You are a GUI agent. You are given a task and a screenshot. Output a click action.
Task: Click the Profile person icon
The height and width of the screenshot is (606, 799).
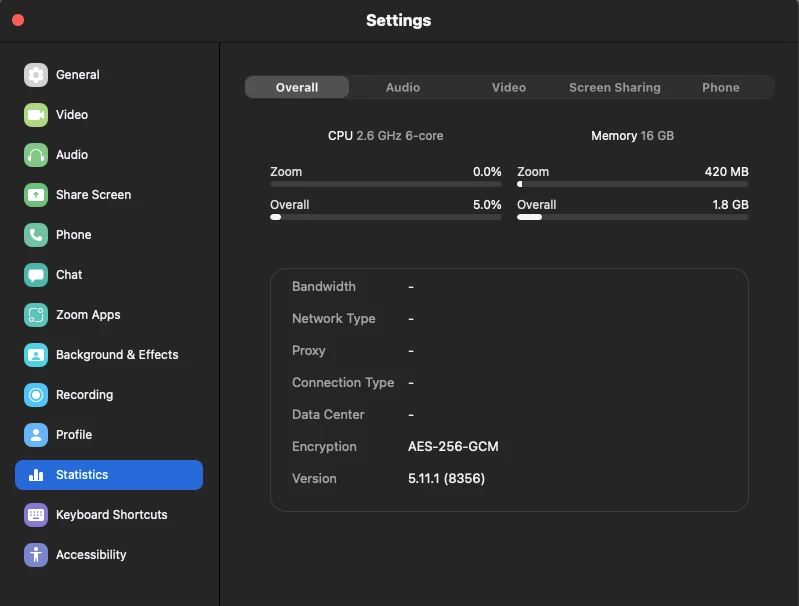36,435
